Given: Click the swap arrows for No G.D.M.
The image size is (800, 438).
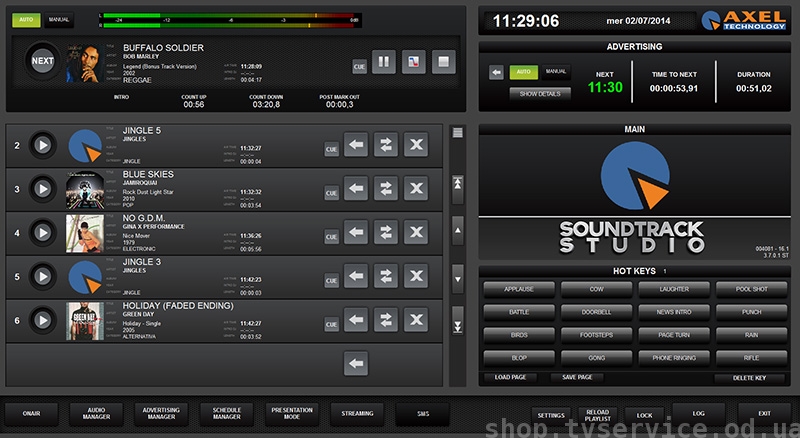Looking at the screenshot, I should [386, 233].
